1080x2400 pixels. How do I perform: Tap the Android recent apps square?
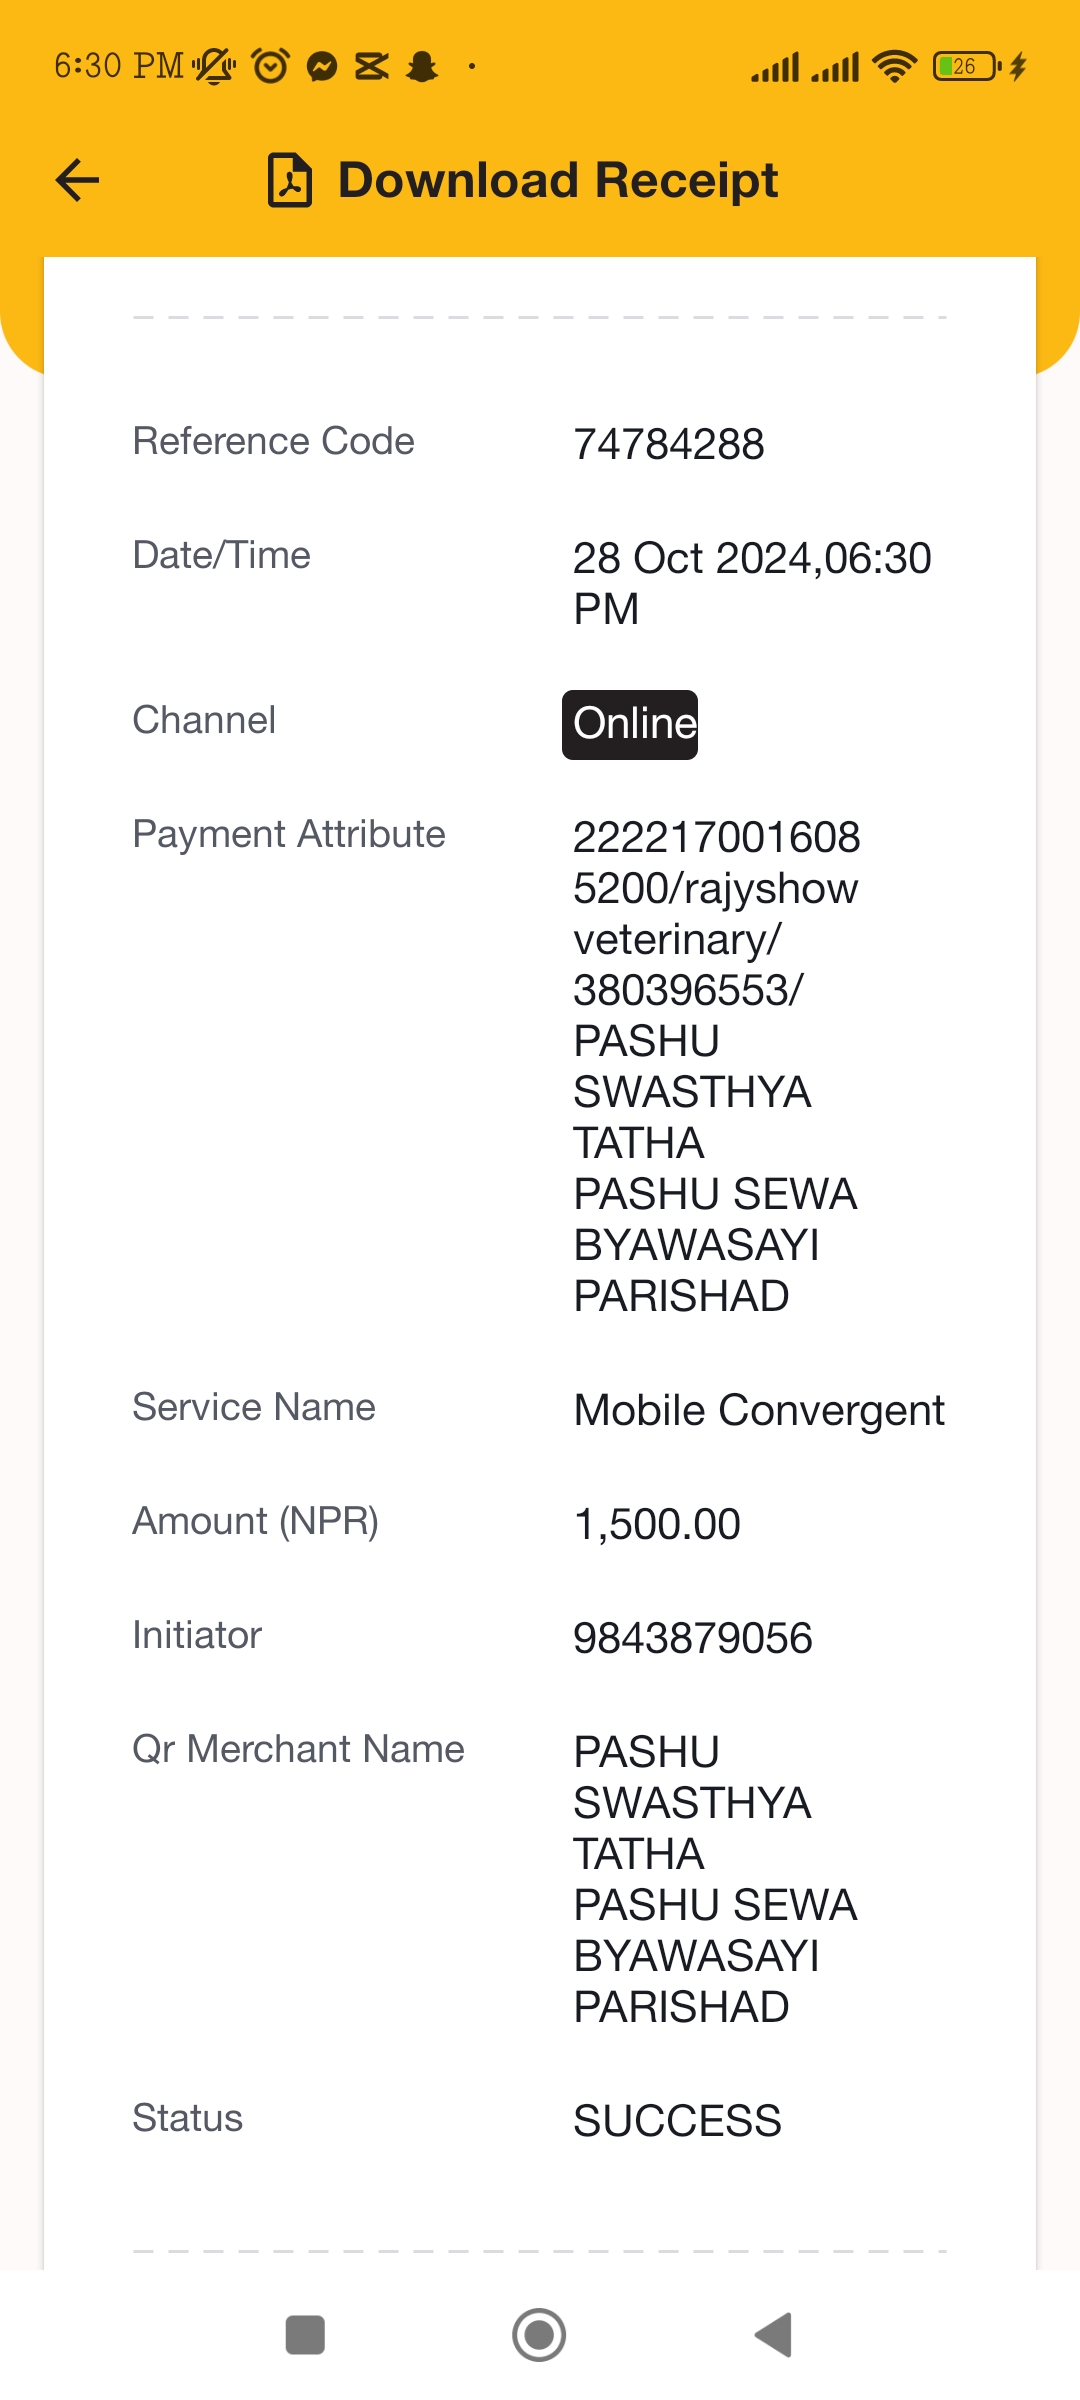305,2335
